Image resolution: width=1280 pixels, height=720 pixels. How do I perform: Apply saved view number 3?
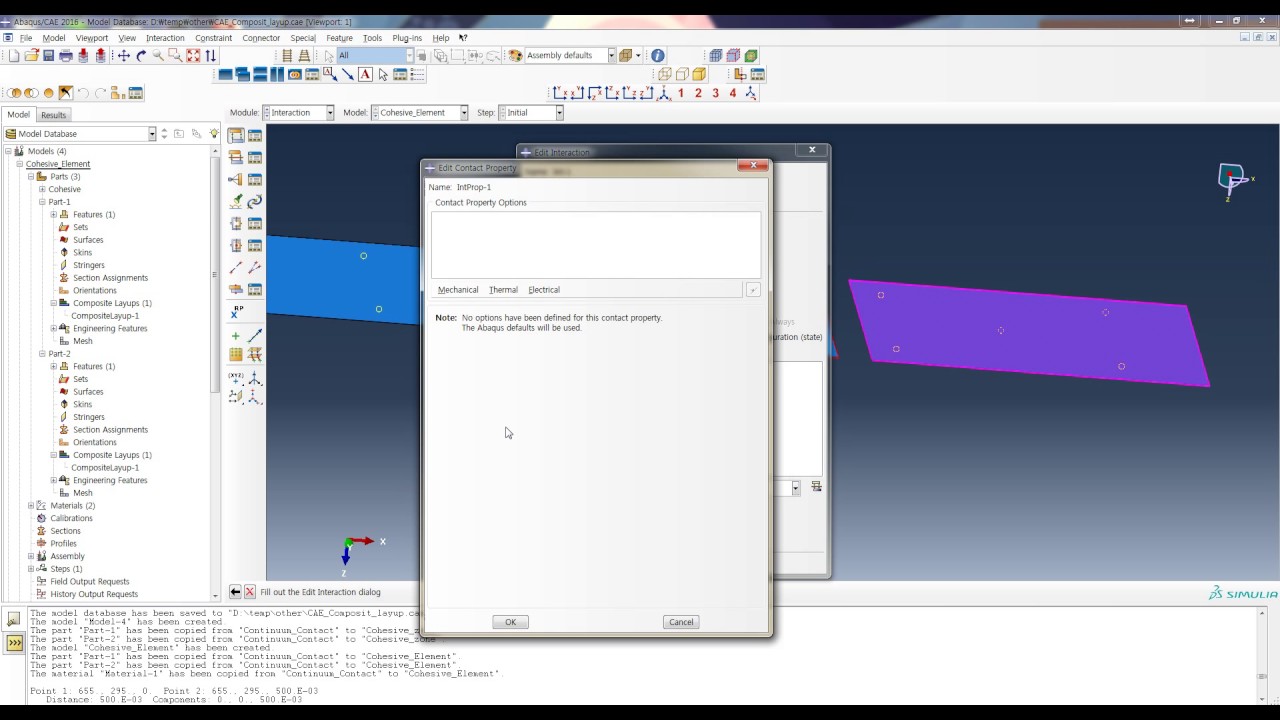click(x=715, y=93)
